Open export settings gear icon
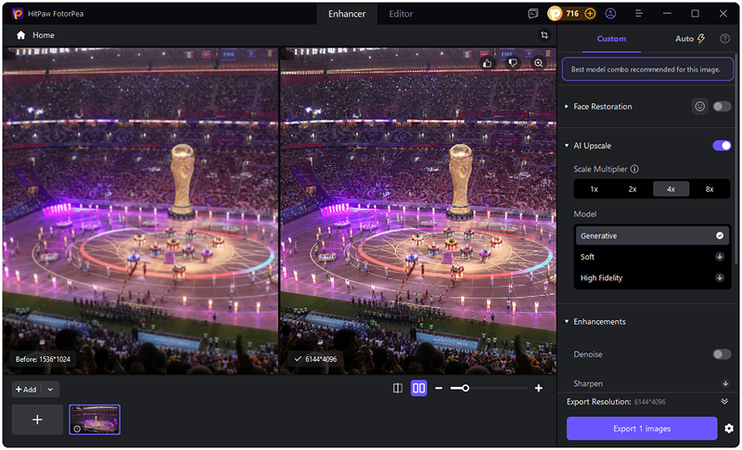 click(729, 429)
